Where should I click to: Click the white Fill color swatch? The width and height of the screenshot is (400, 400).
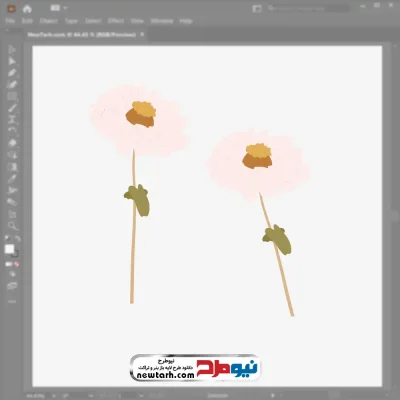pos(9,249)
